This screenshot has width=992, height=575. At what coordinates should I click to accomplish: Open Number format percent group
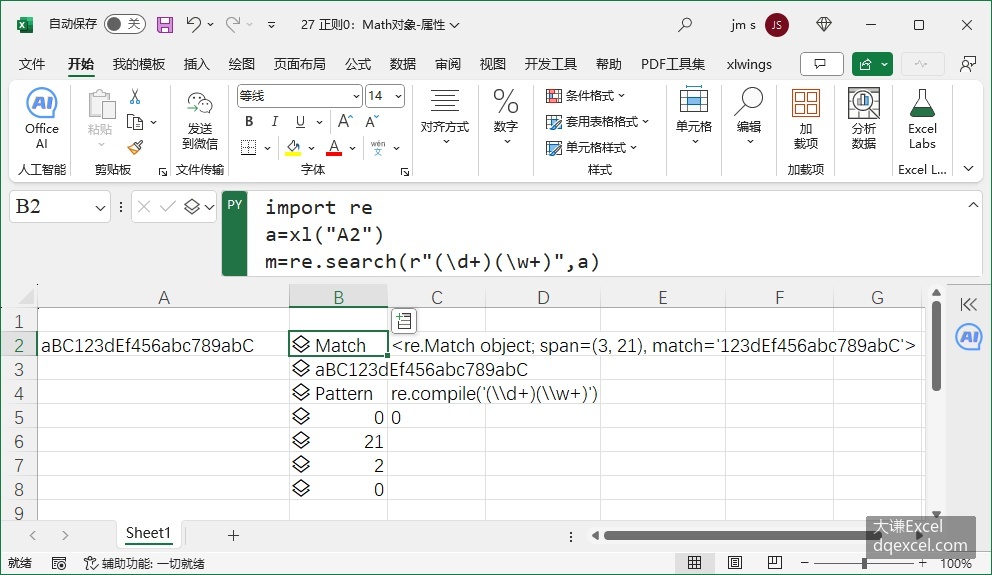pos(505,117)
